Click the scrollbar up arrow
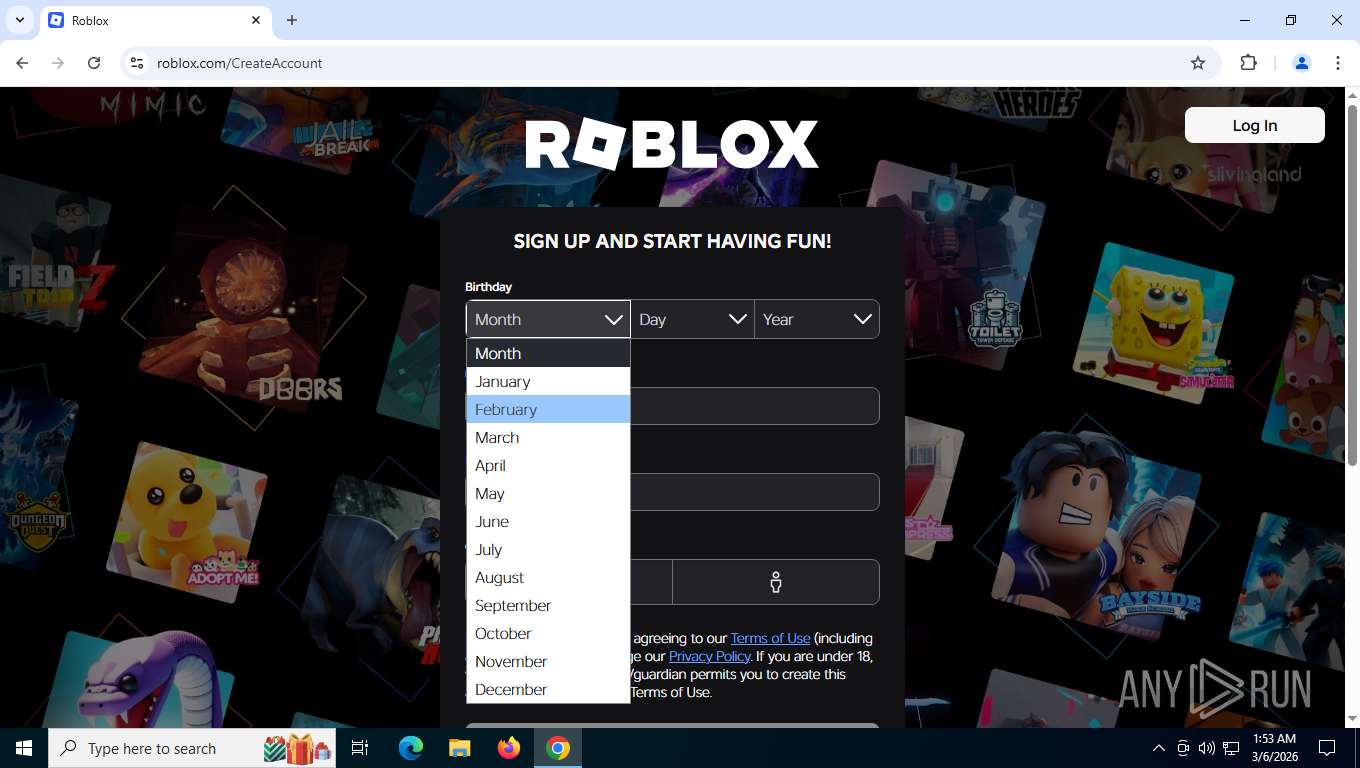 (x=1352, y=95)
